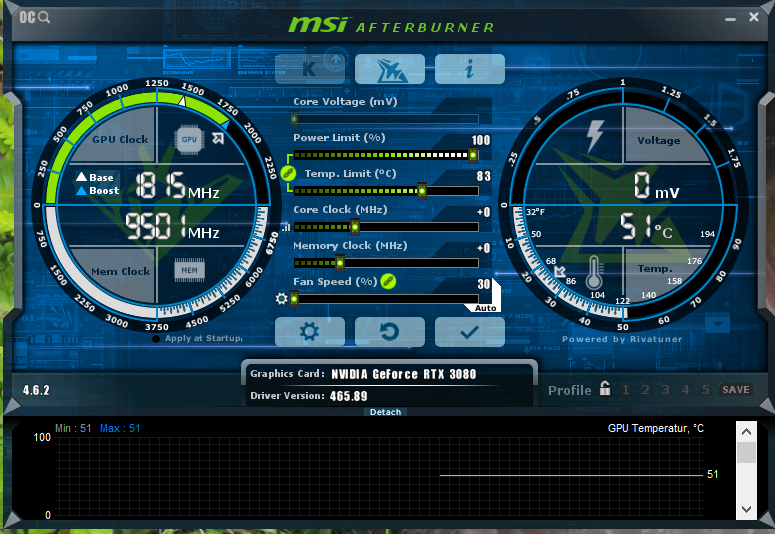
Task: Click the MEM chip icon
Action: pyautogui.click(x=189, y=270)
